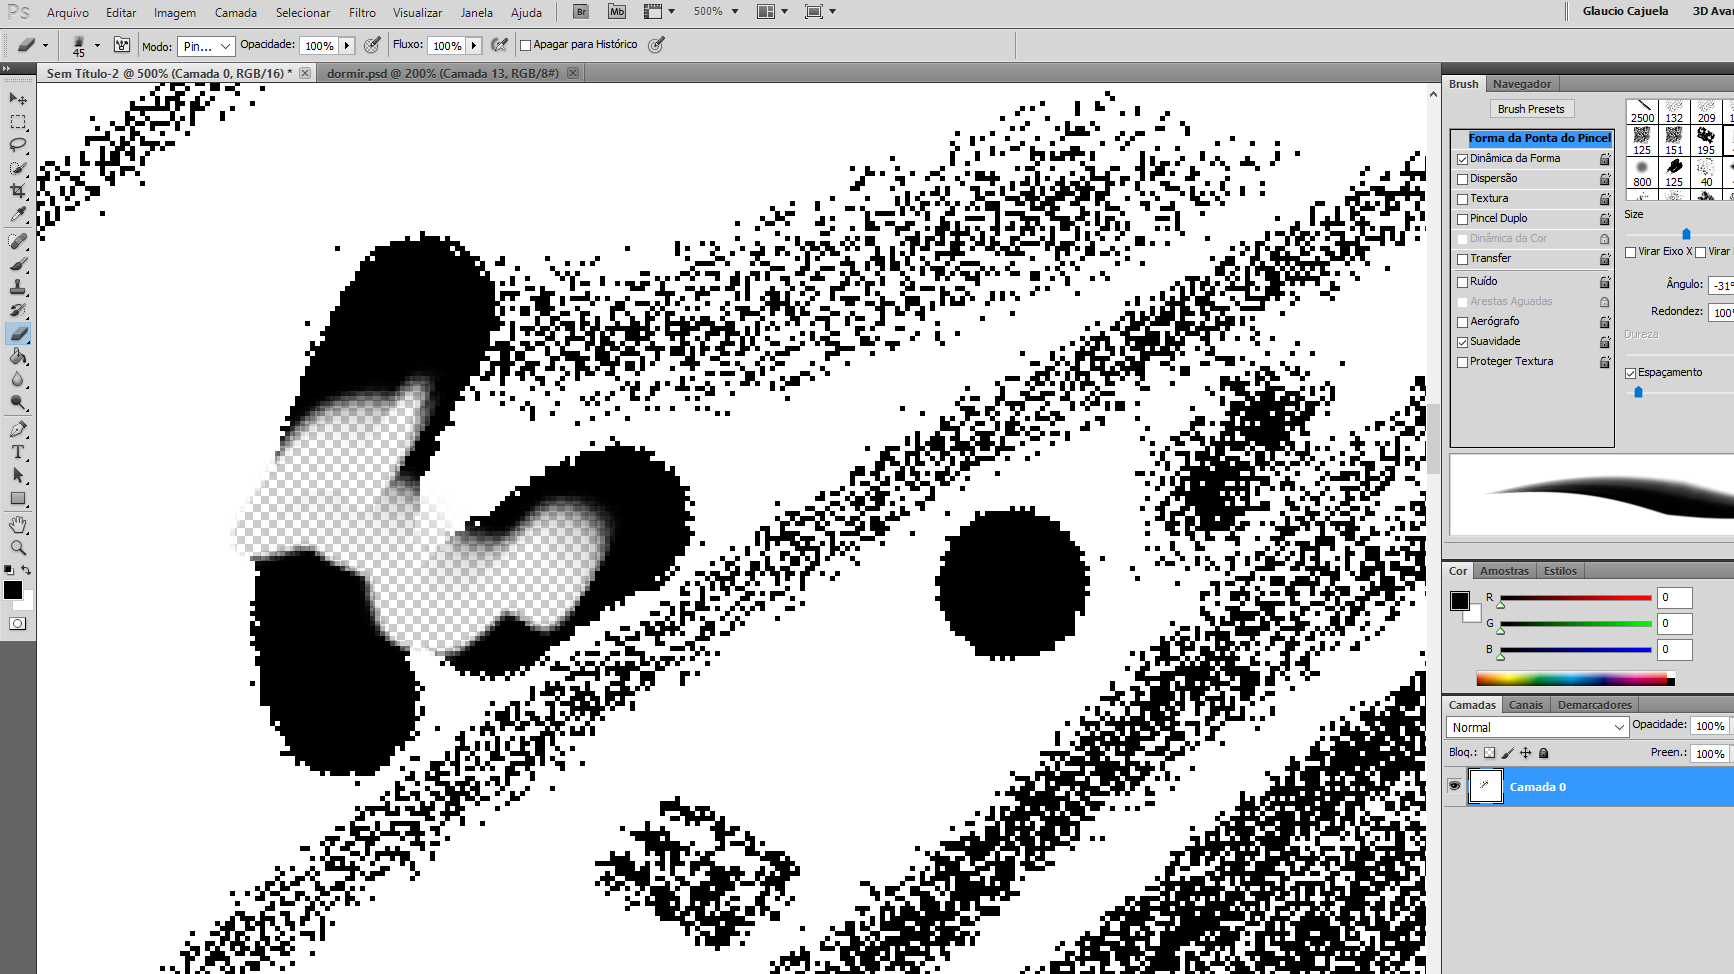
Task: Select the Lasso tool
Action: [17, 145]
